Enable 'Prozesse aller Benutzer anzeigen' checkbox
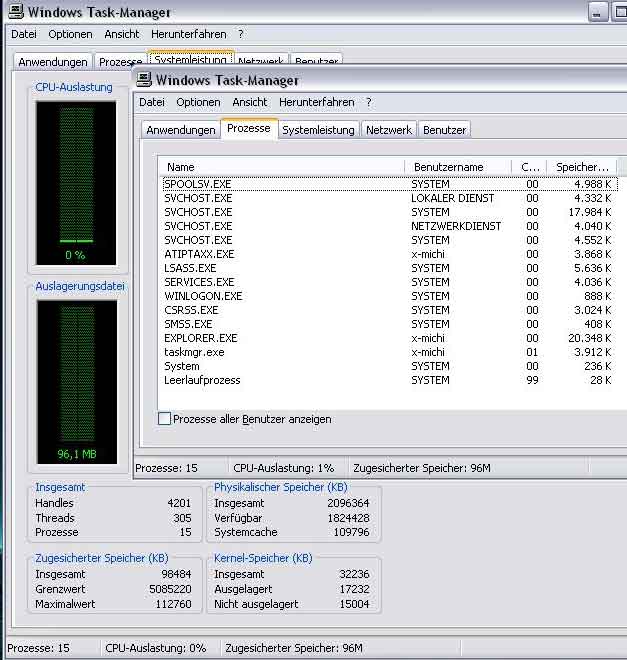627x660 pixels. (164, 419)
